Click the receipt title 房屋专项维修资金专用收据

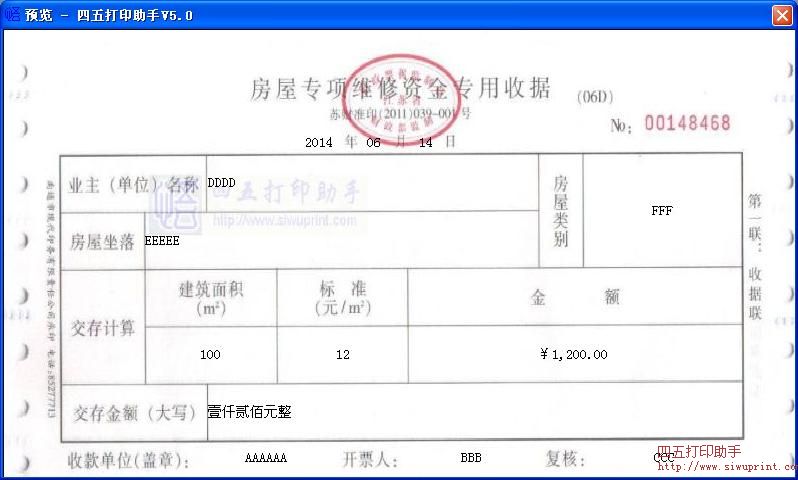[400, 89]
